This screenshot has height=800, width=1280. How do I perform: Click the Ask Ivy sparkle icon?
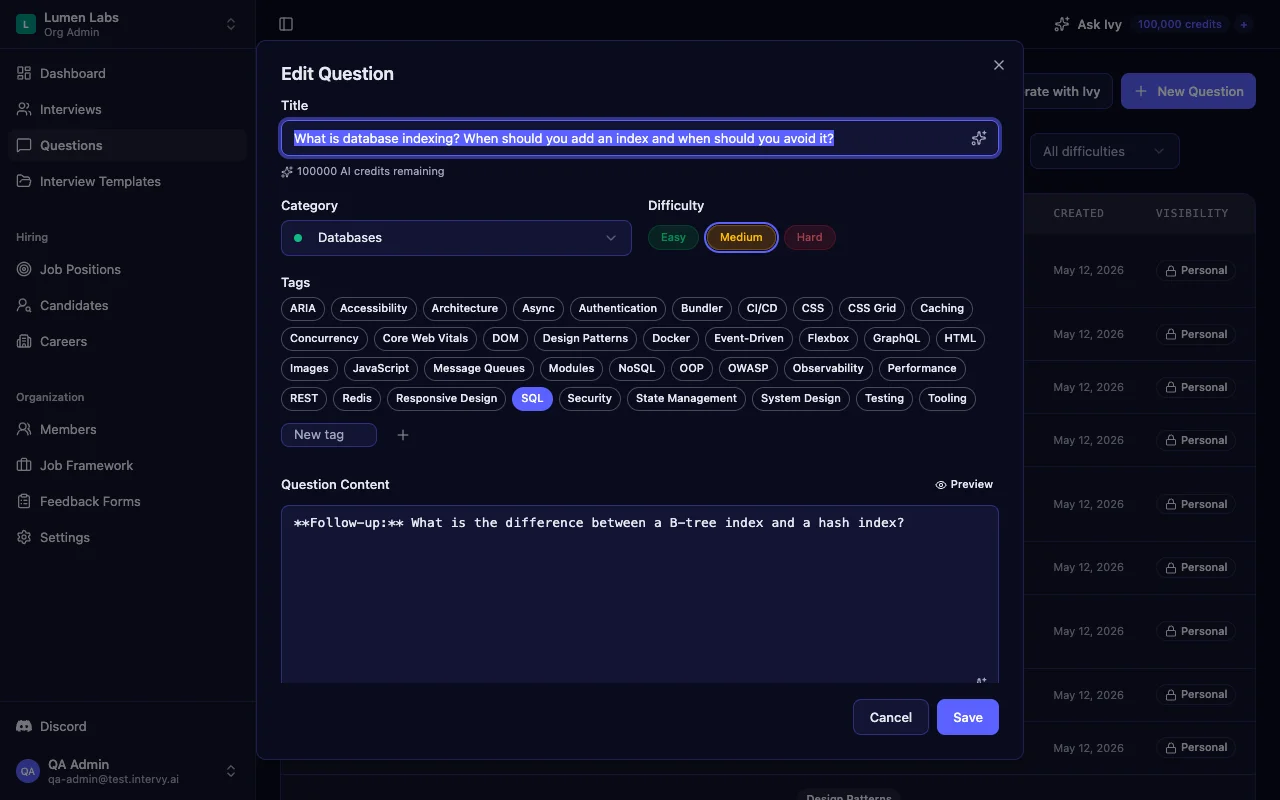click(1062, 24)
